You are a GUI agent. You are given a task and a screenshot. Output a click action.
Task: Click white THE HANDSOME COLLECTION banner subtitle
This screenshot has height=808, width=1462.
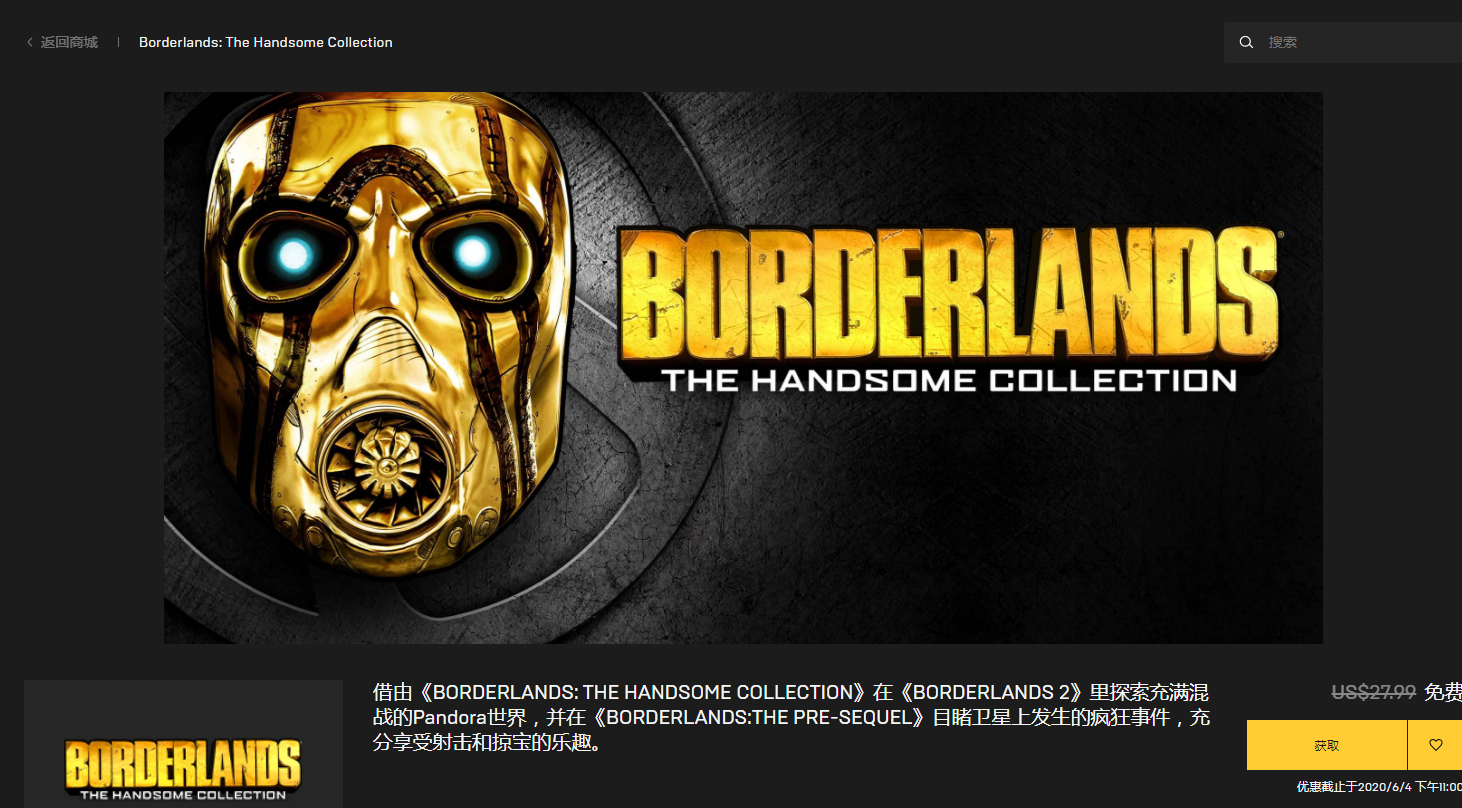(x=948, y=380)
